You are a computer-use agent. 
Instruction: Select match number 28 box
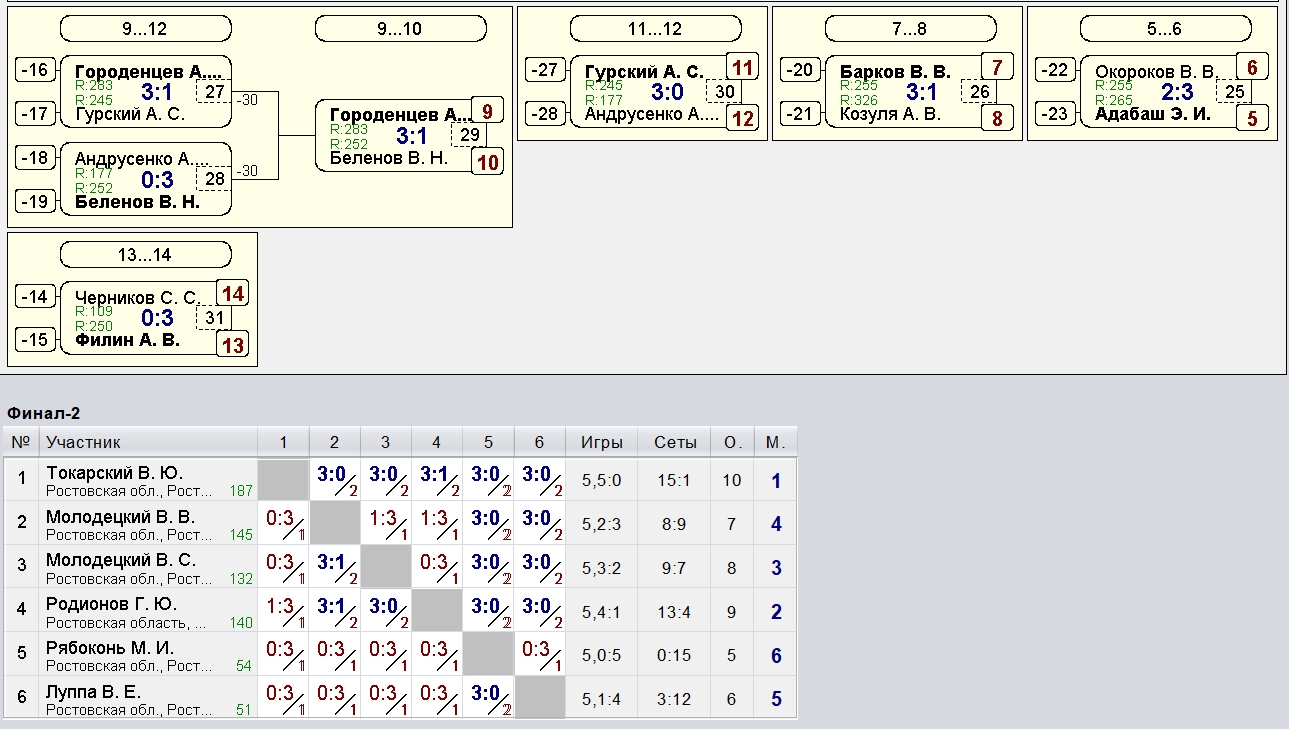coord(214,179)
